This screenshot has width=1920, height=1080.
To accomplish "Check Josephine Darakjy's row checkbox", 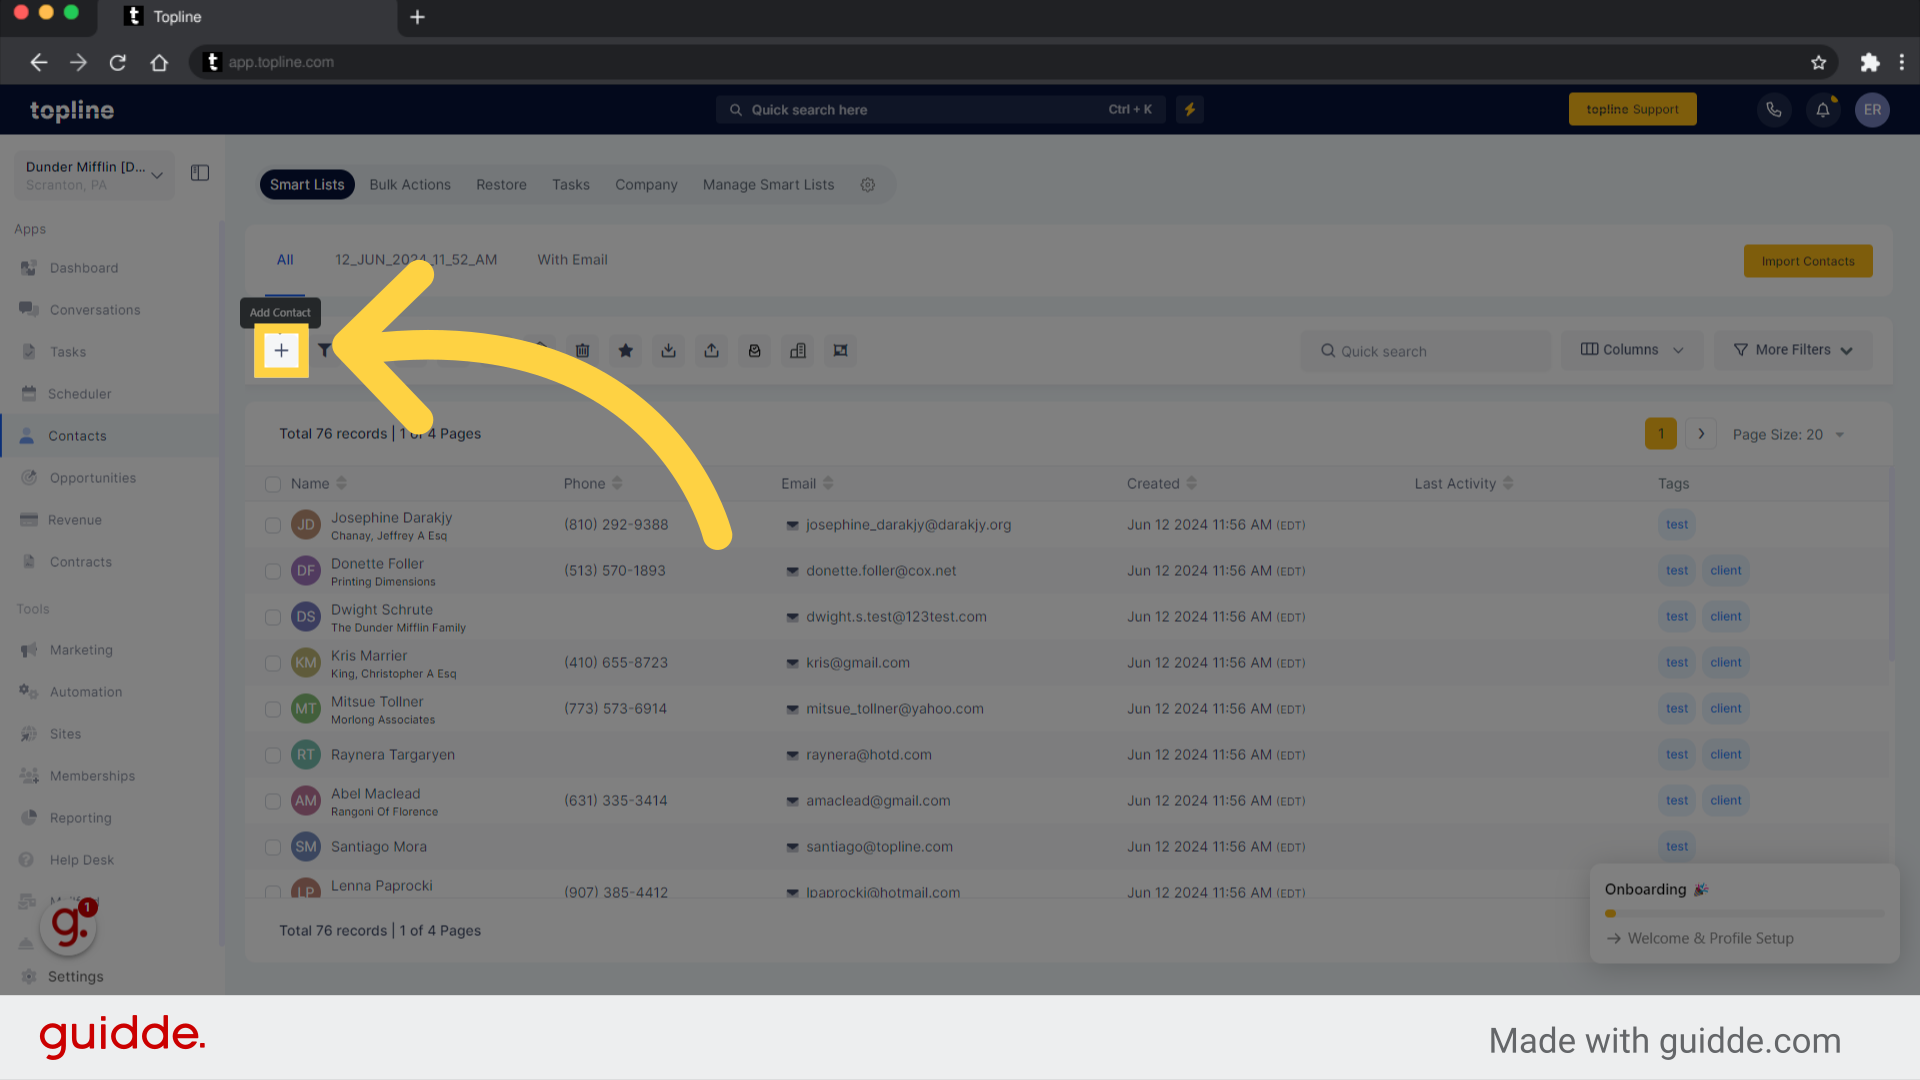I will [272, 525].
